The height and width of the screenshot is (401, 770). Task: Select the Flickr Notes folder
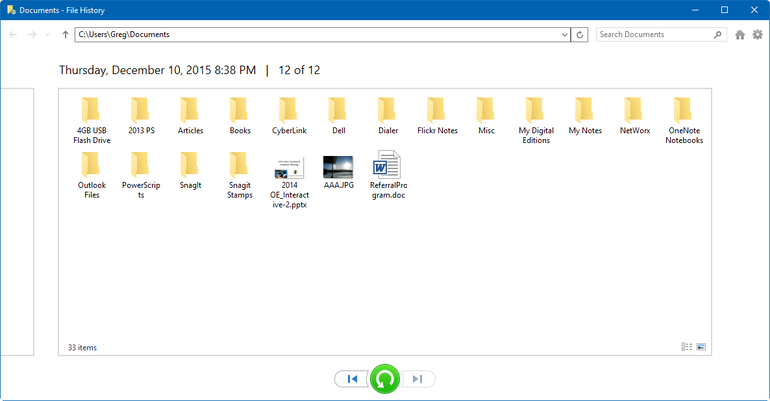[x=438, y=116]
